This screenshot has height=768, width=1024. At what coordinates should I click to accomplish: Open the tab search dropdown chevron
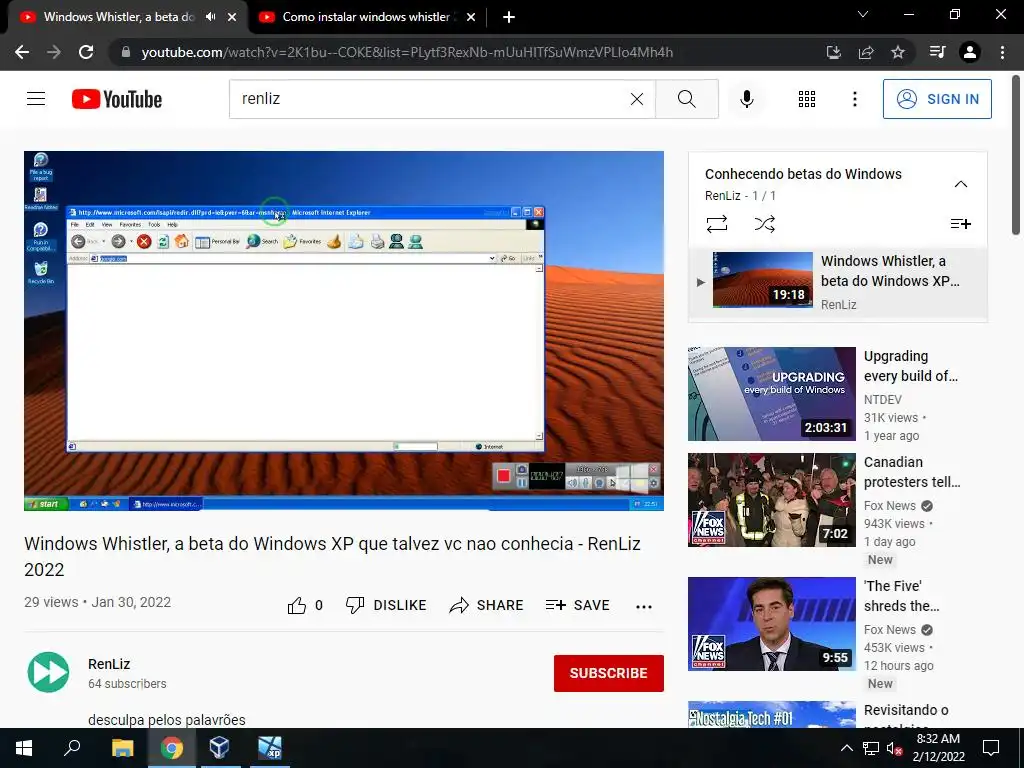[863, 14]
